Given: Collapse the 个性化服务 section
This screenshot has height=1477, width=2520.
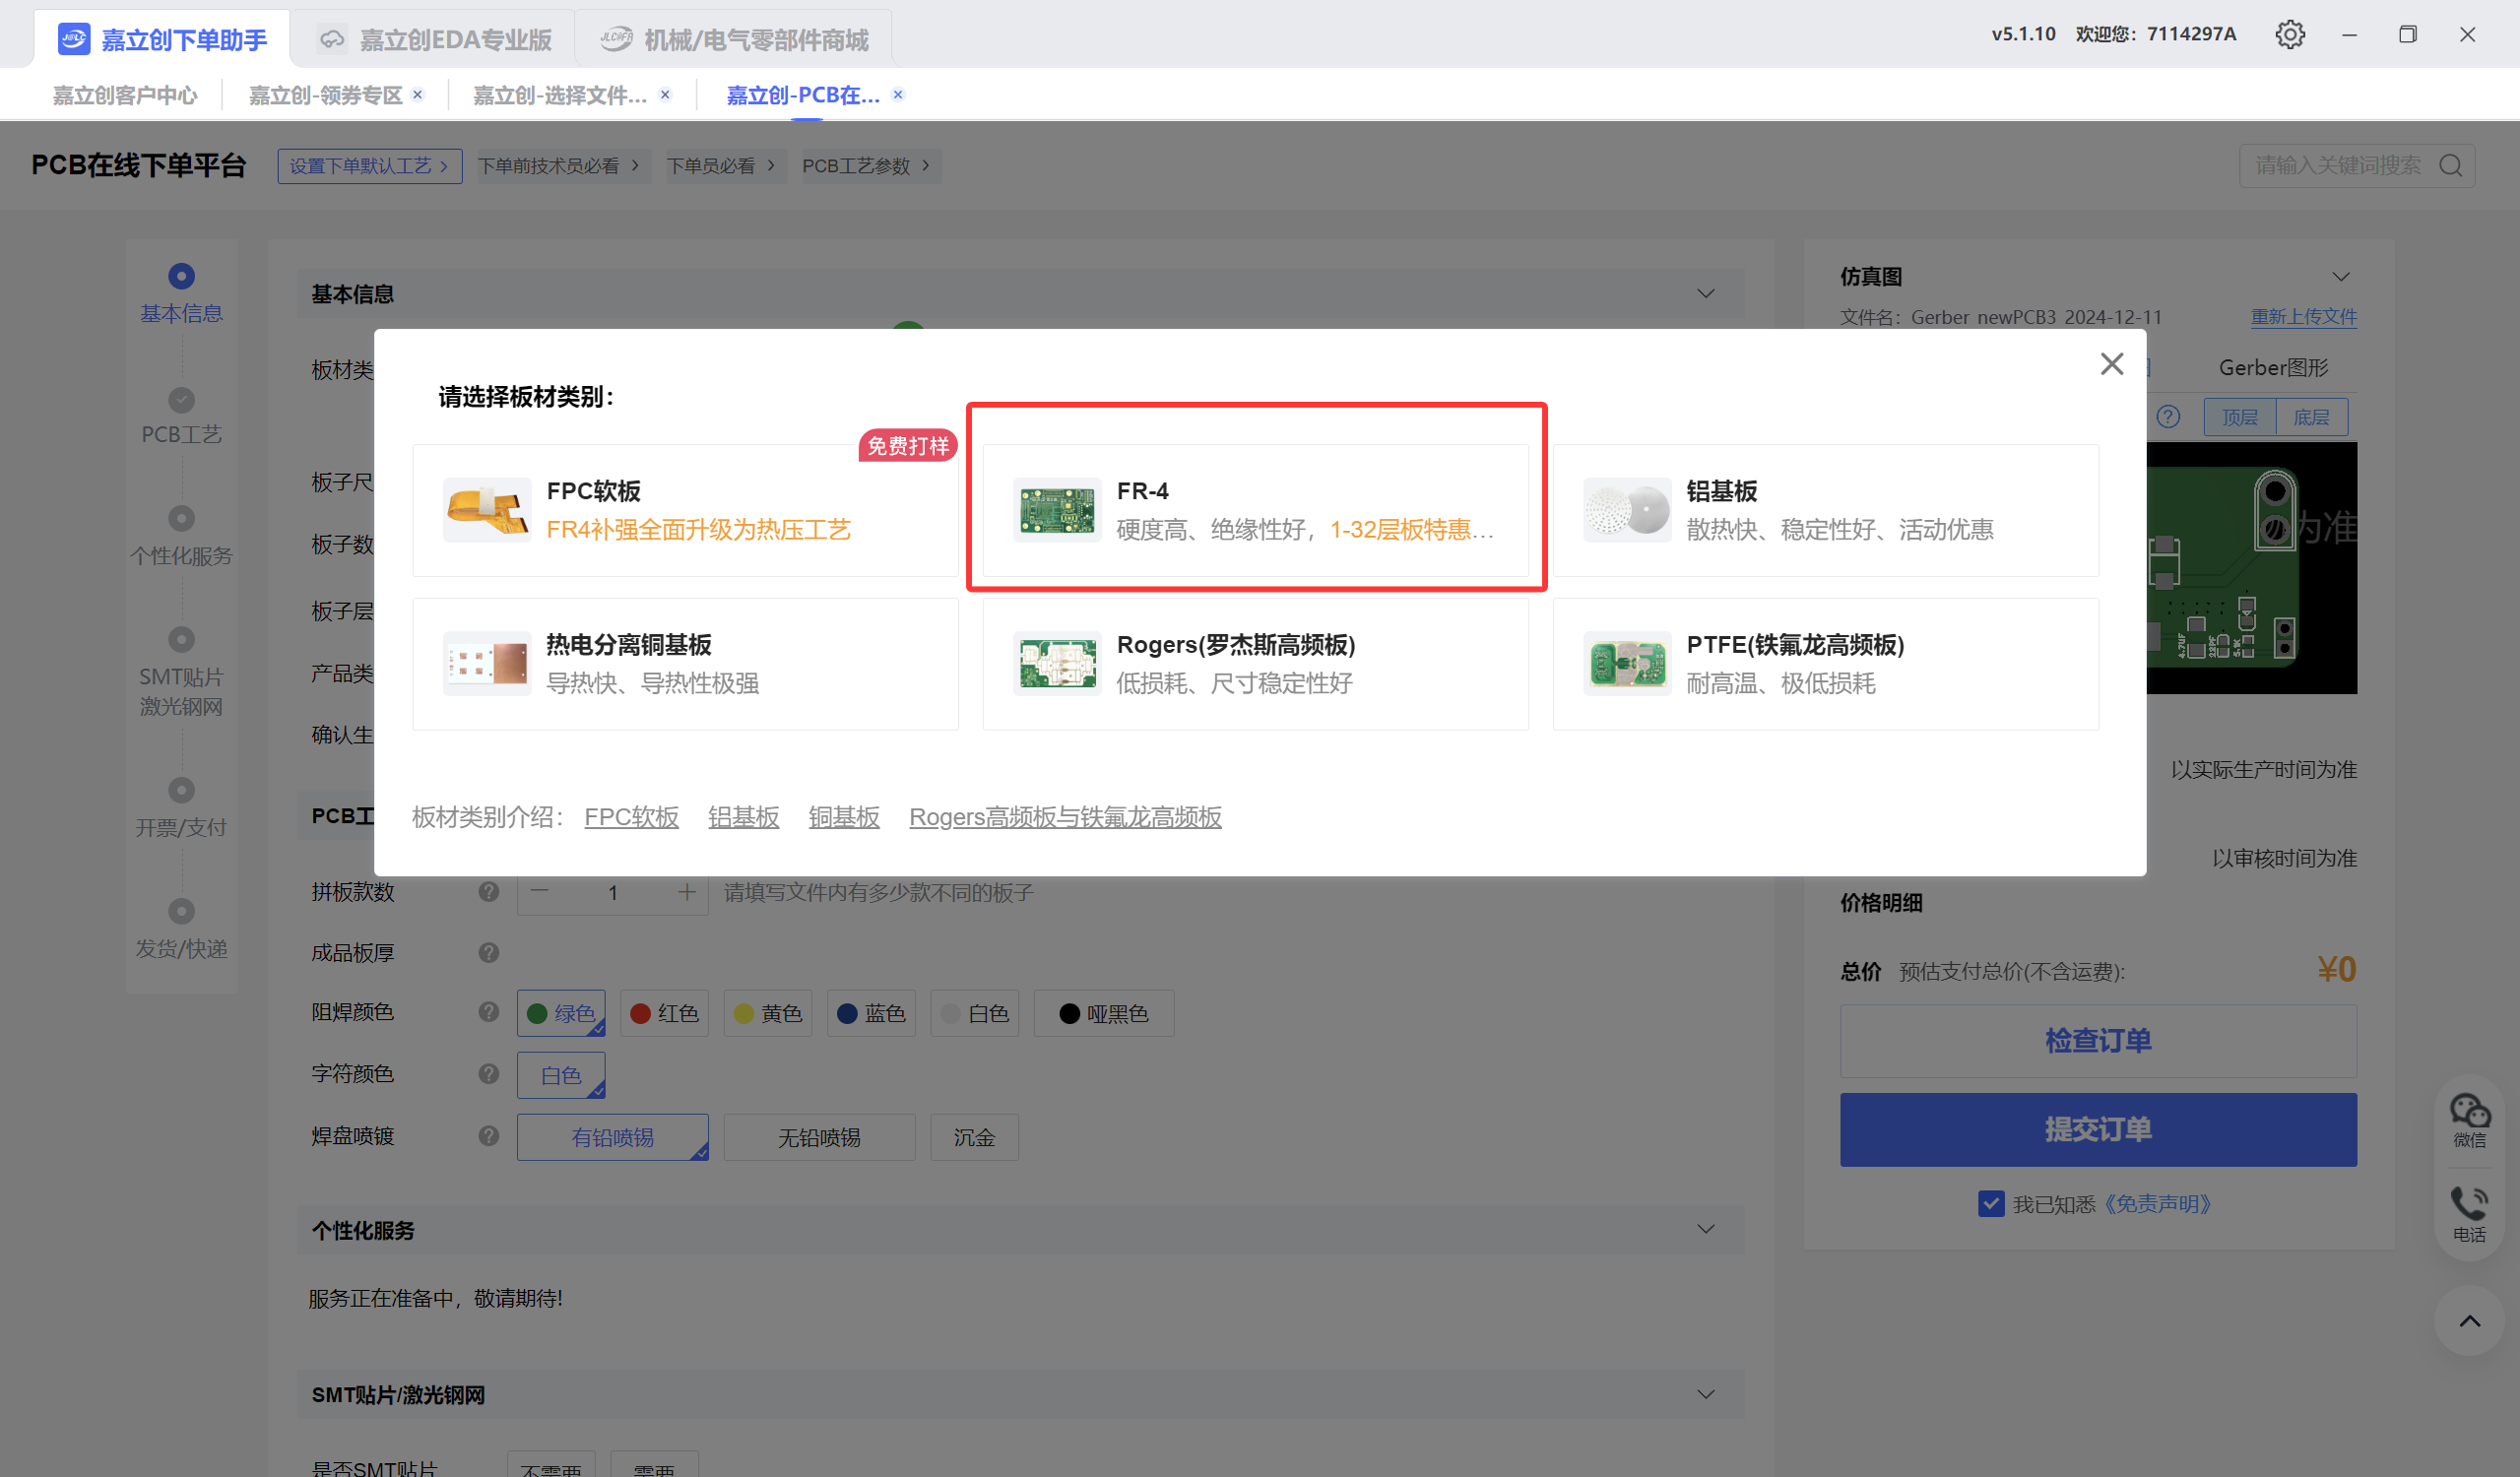Looking at the screenshot, I should point(1706,1229).
